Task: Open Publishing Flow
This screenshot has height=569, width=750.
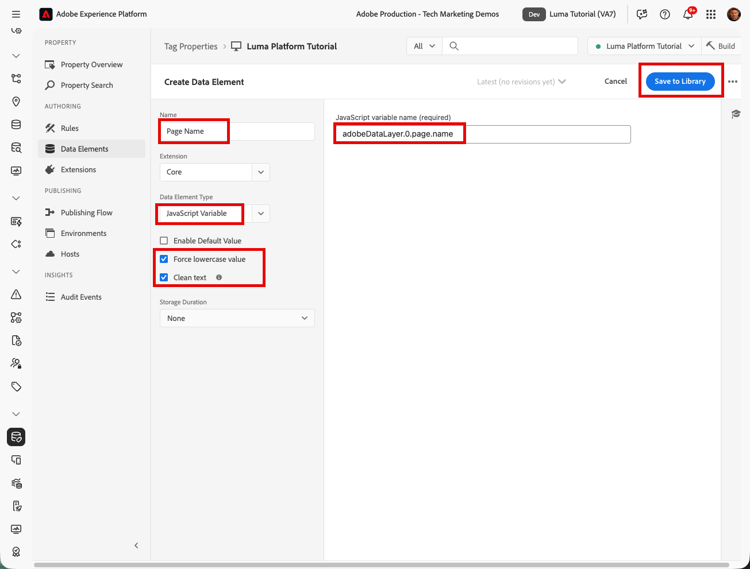Action: pos(86,213)
